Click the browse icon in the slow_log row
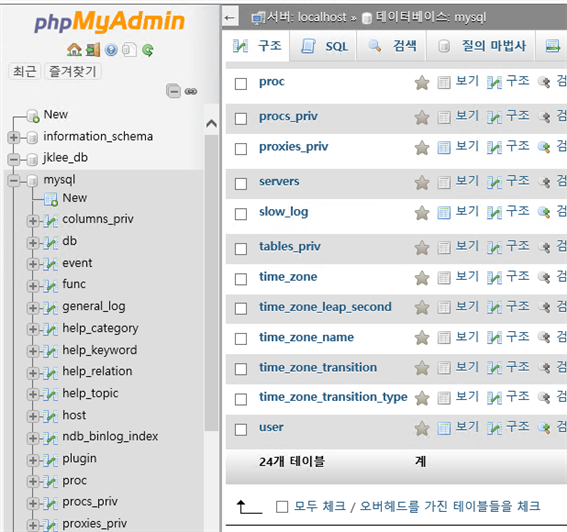 point(444,213)
